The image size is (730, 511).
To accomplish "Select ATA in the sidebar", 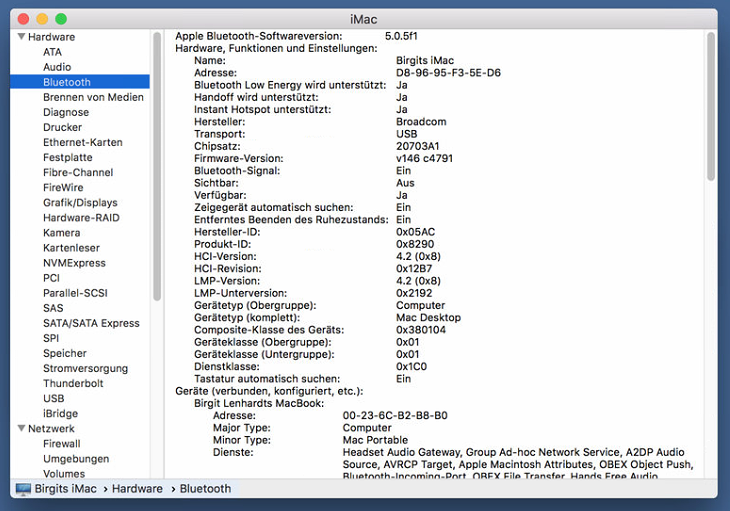I will point(52,52).
